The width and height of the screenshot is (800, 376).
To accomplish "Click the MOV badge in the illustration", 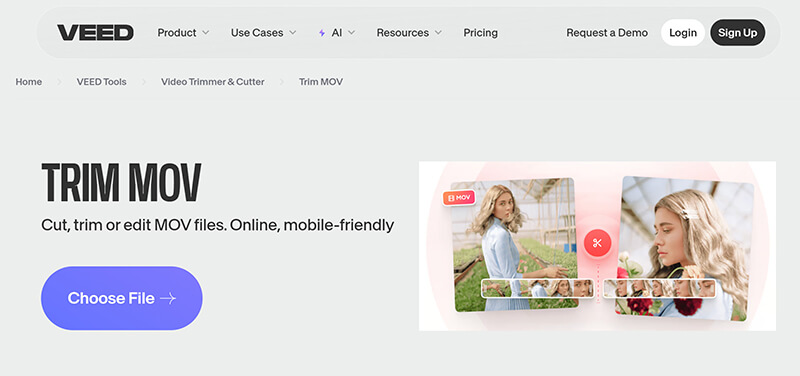I will (459, 198).
